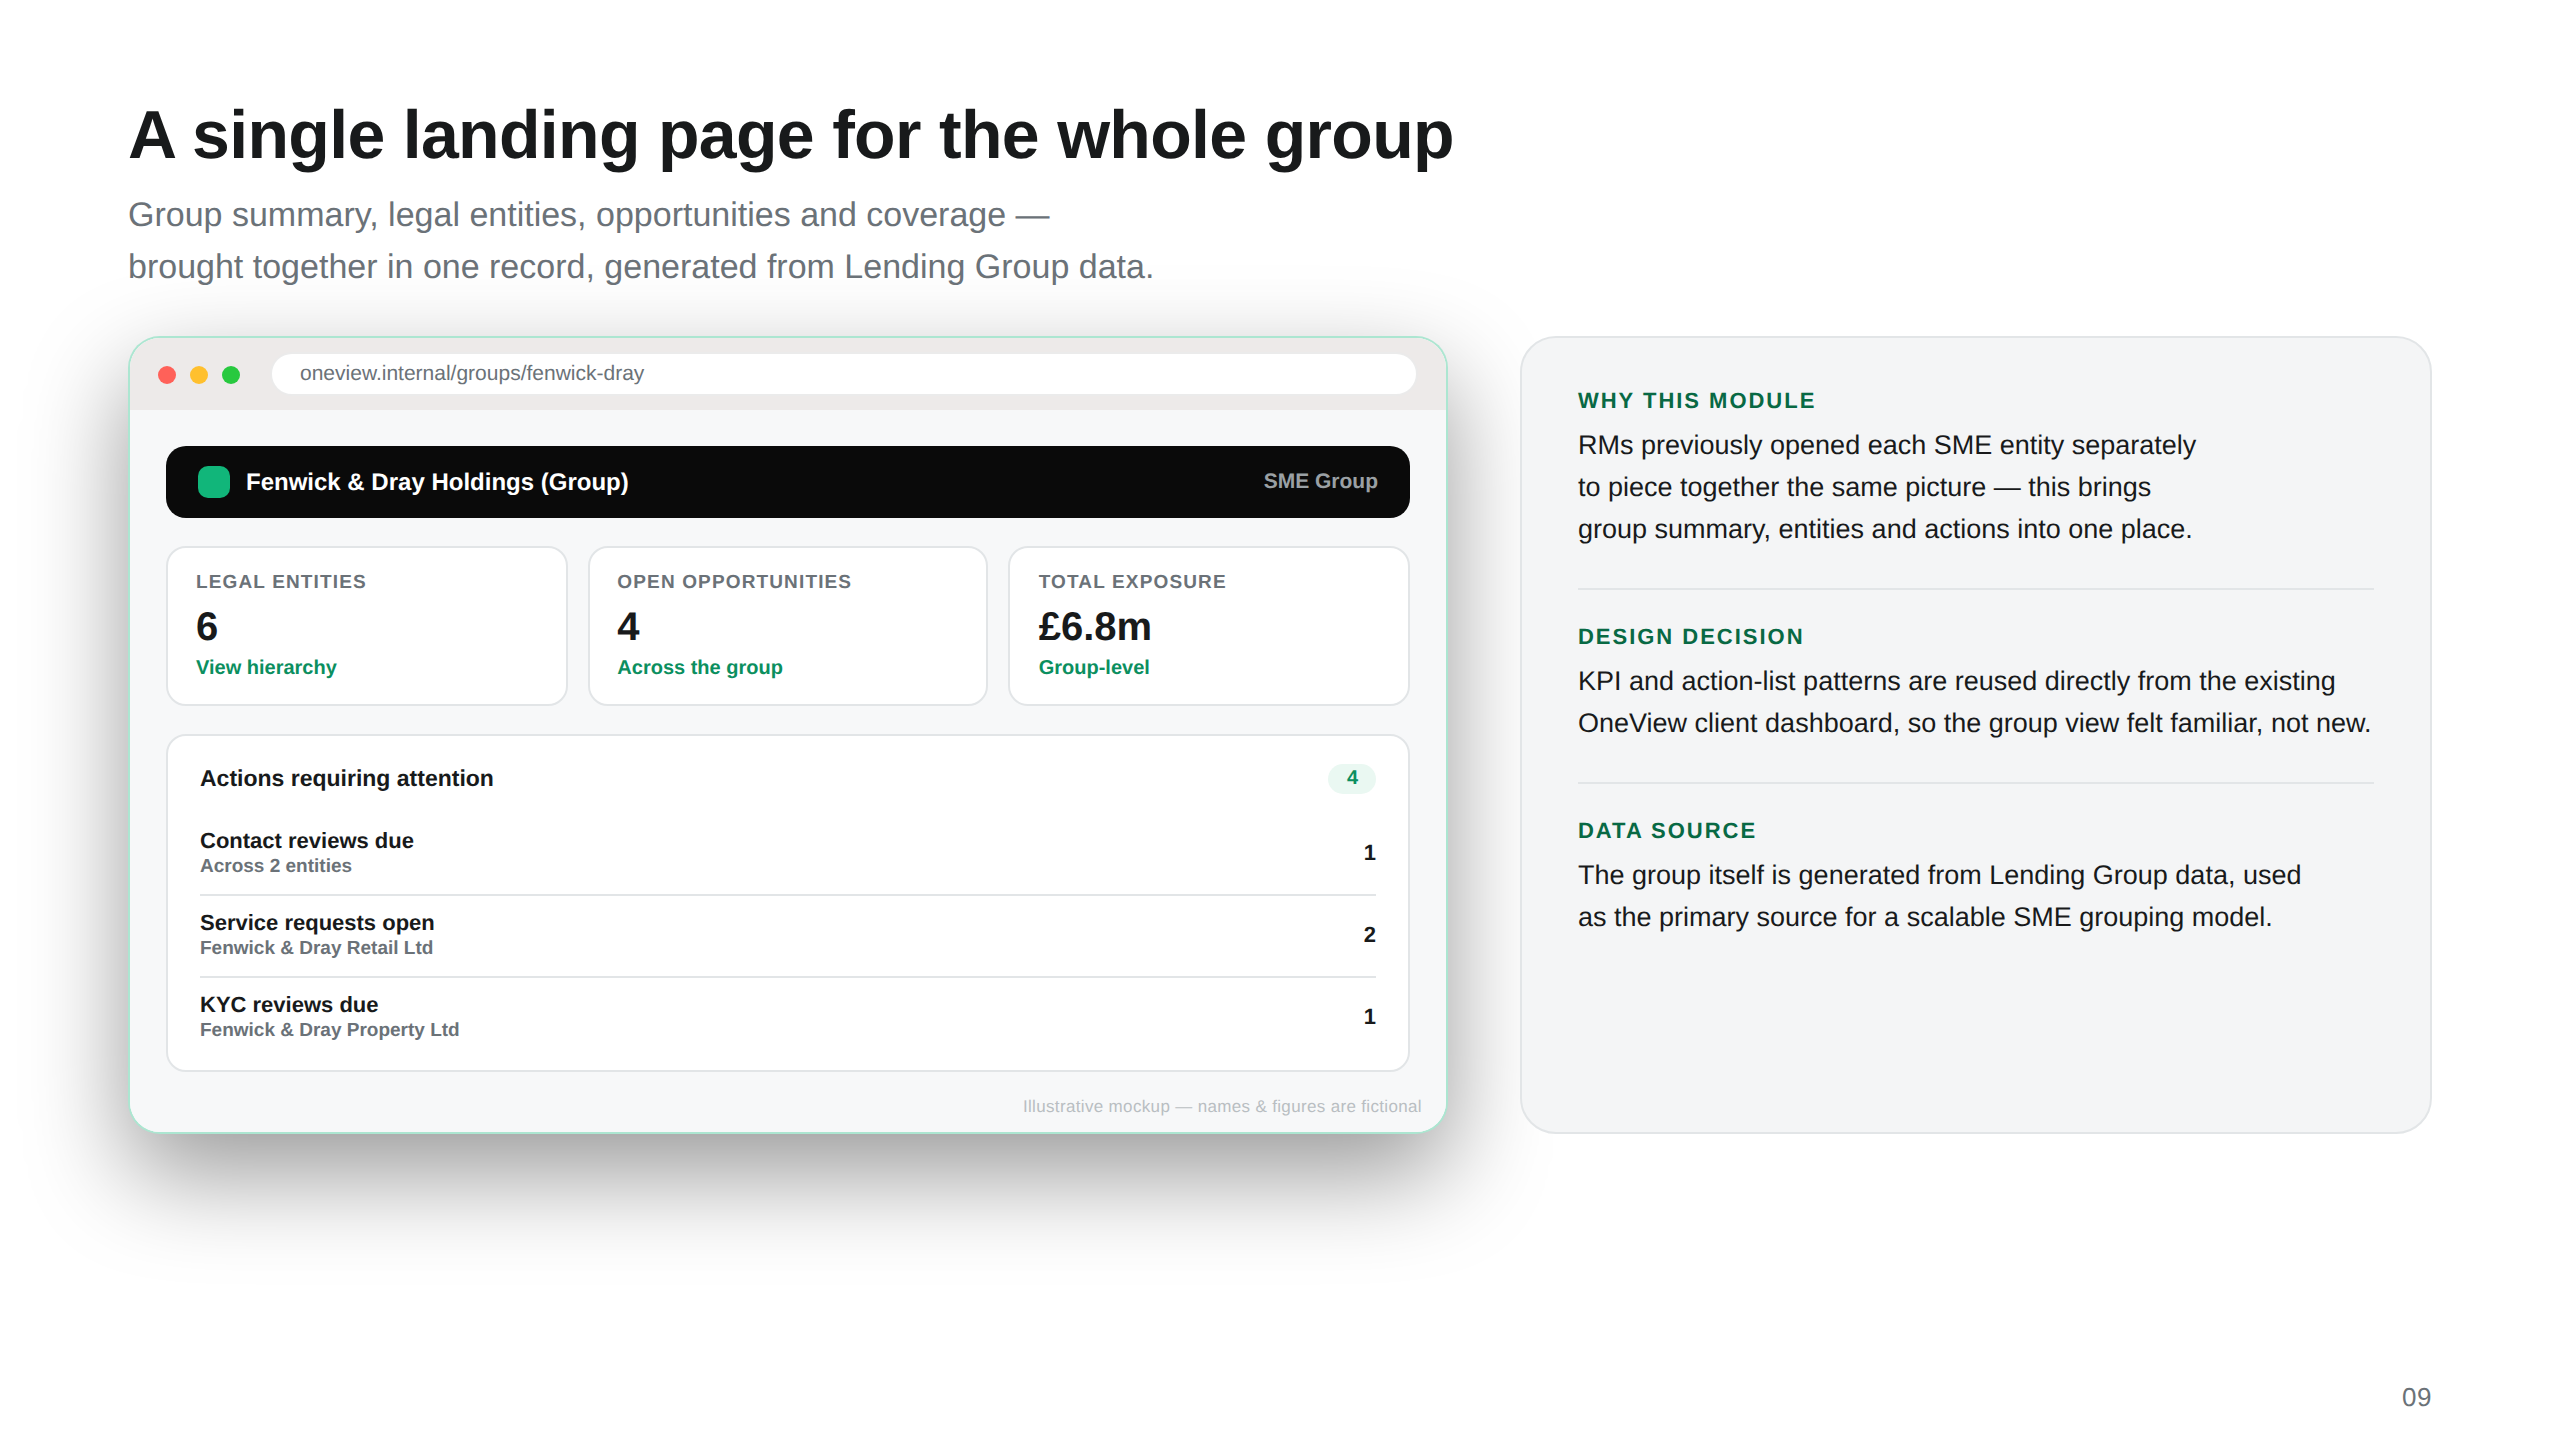This screenshot has width=2560, height=1440.
Task: Click the green group logo square
Action: tap(214, 482)
